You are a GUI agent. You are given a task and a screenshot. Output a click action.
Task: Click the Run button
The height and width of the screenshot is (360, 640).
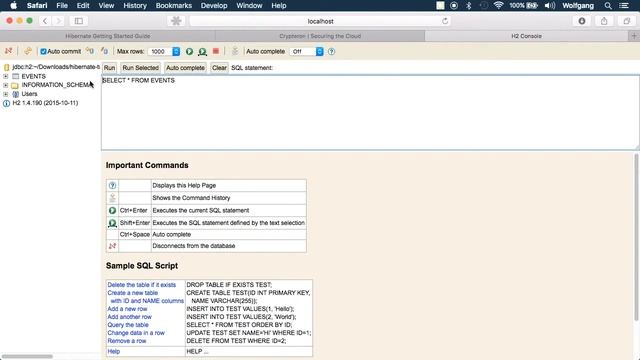point(109,68)
